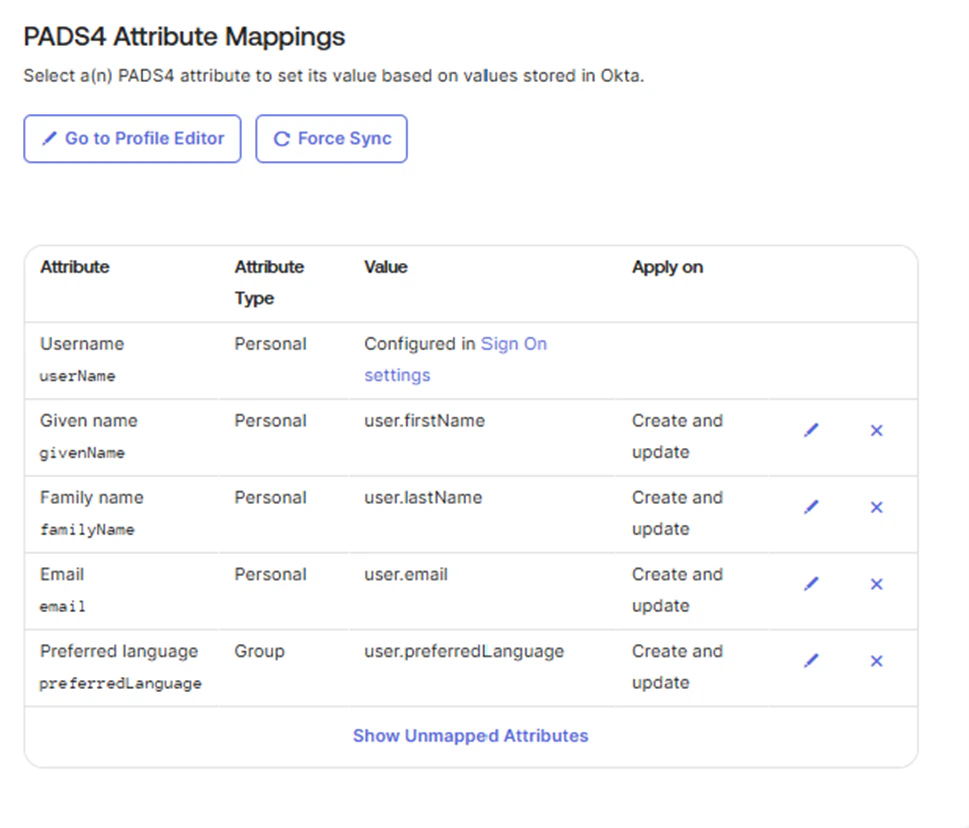Delete the Family name mapping X icon
Image resolution: width=969 pixels, height=828 pixels.
(x=876, y=507)
